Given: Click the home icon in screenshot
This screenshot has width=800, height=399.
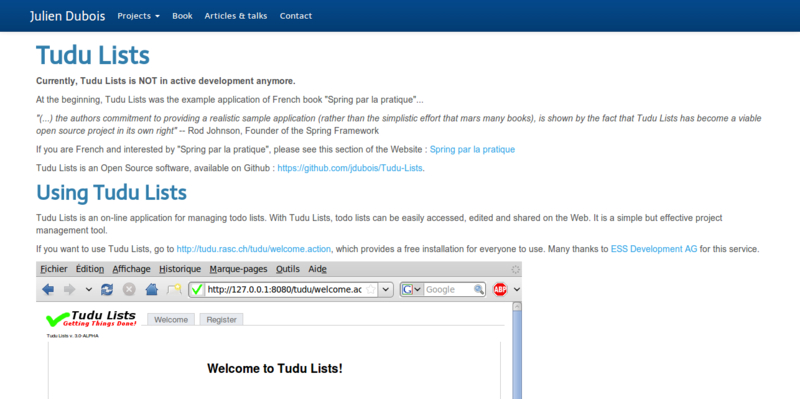Looking at the screenshot, I should 152,290.
